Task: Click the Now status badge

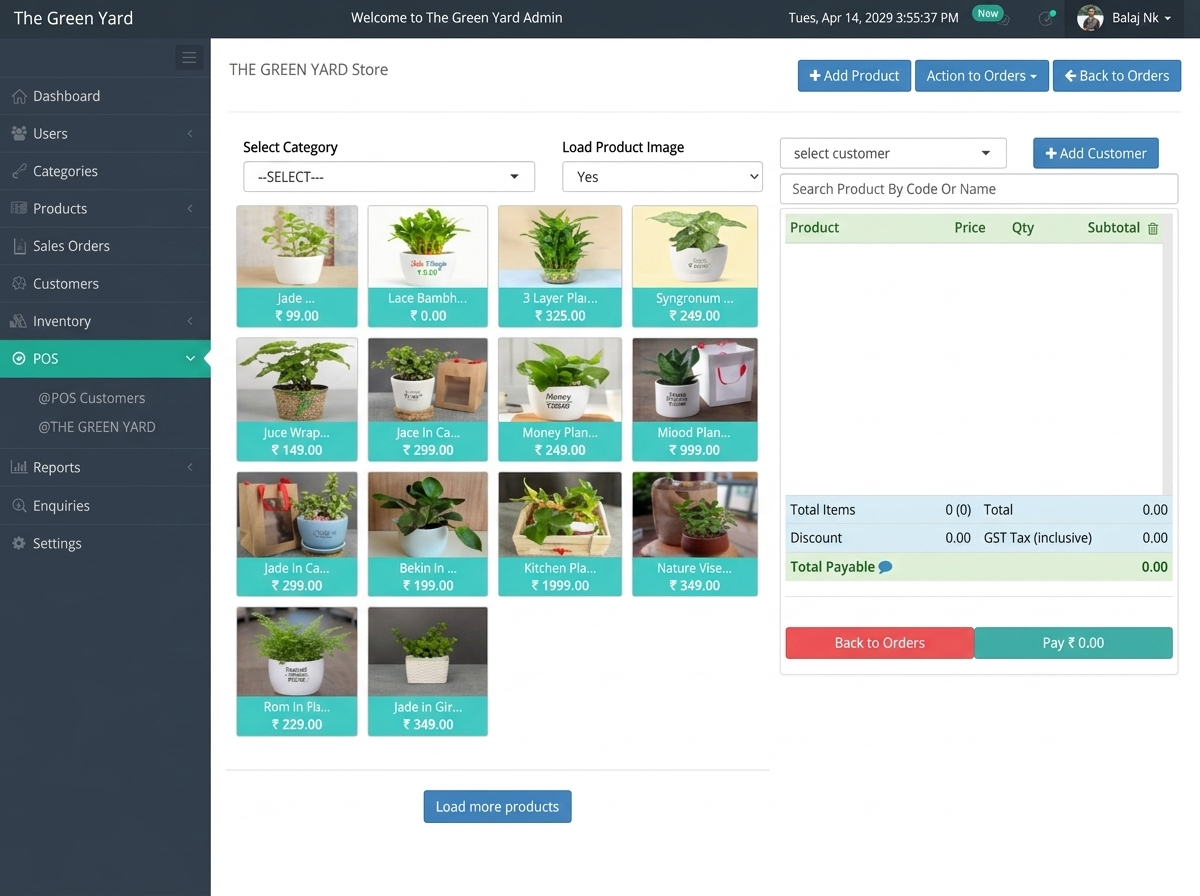Action: (x=988, y=14)
